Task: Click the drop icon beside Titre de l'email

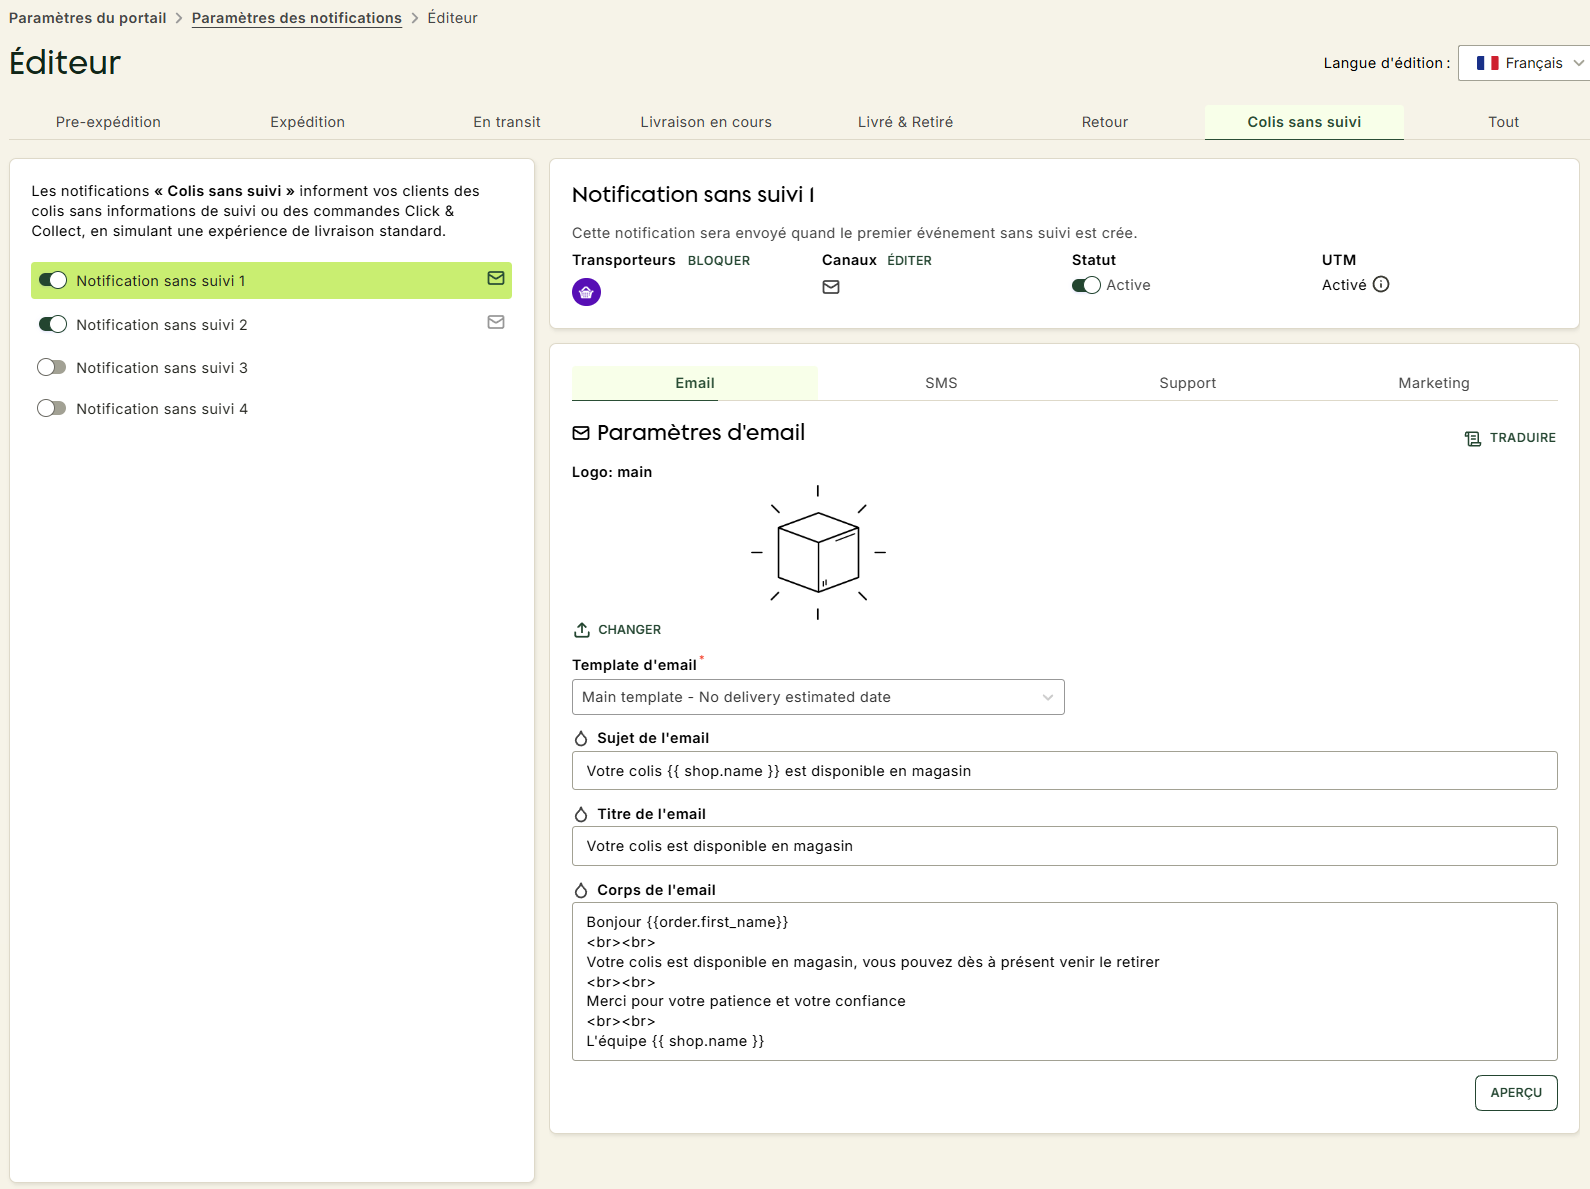Action: [581, 814]
